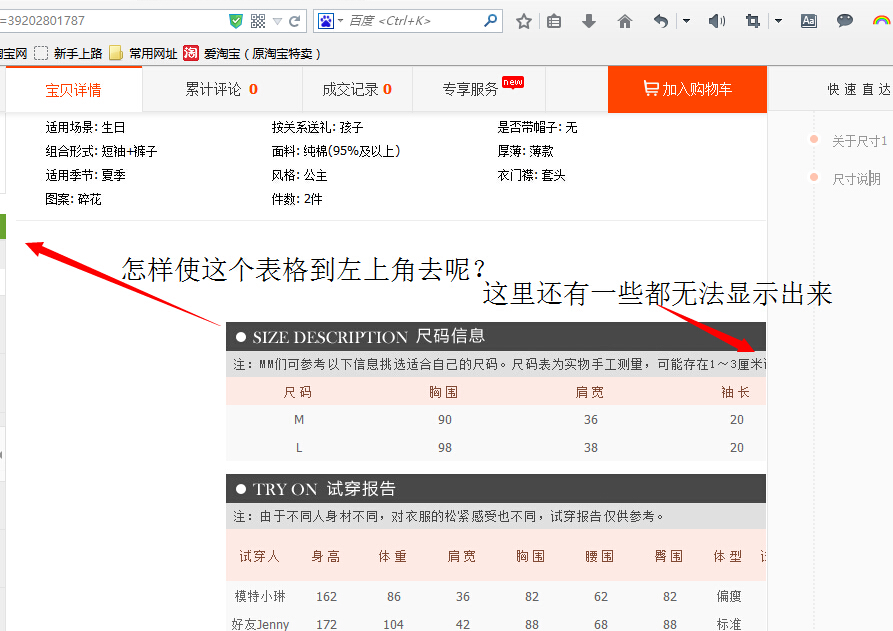Click the undo closed tab arrow icon
Viewport: 893px width, 631px height.
pyautogui.click(x=661, y=22)
